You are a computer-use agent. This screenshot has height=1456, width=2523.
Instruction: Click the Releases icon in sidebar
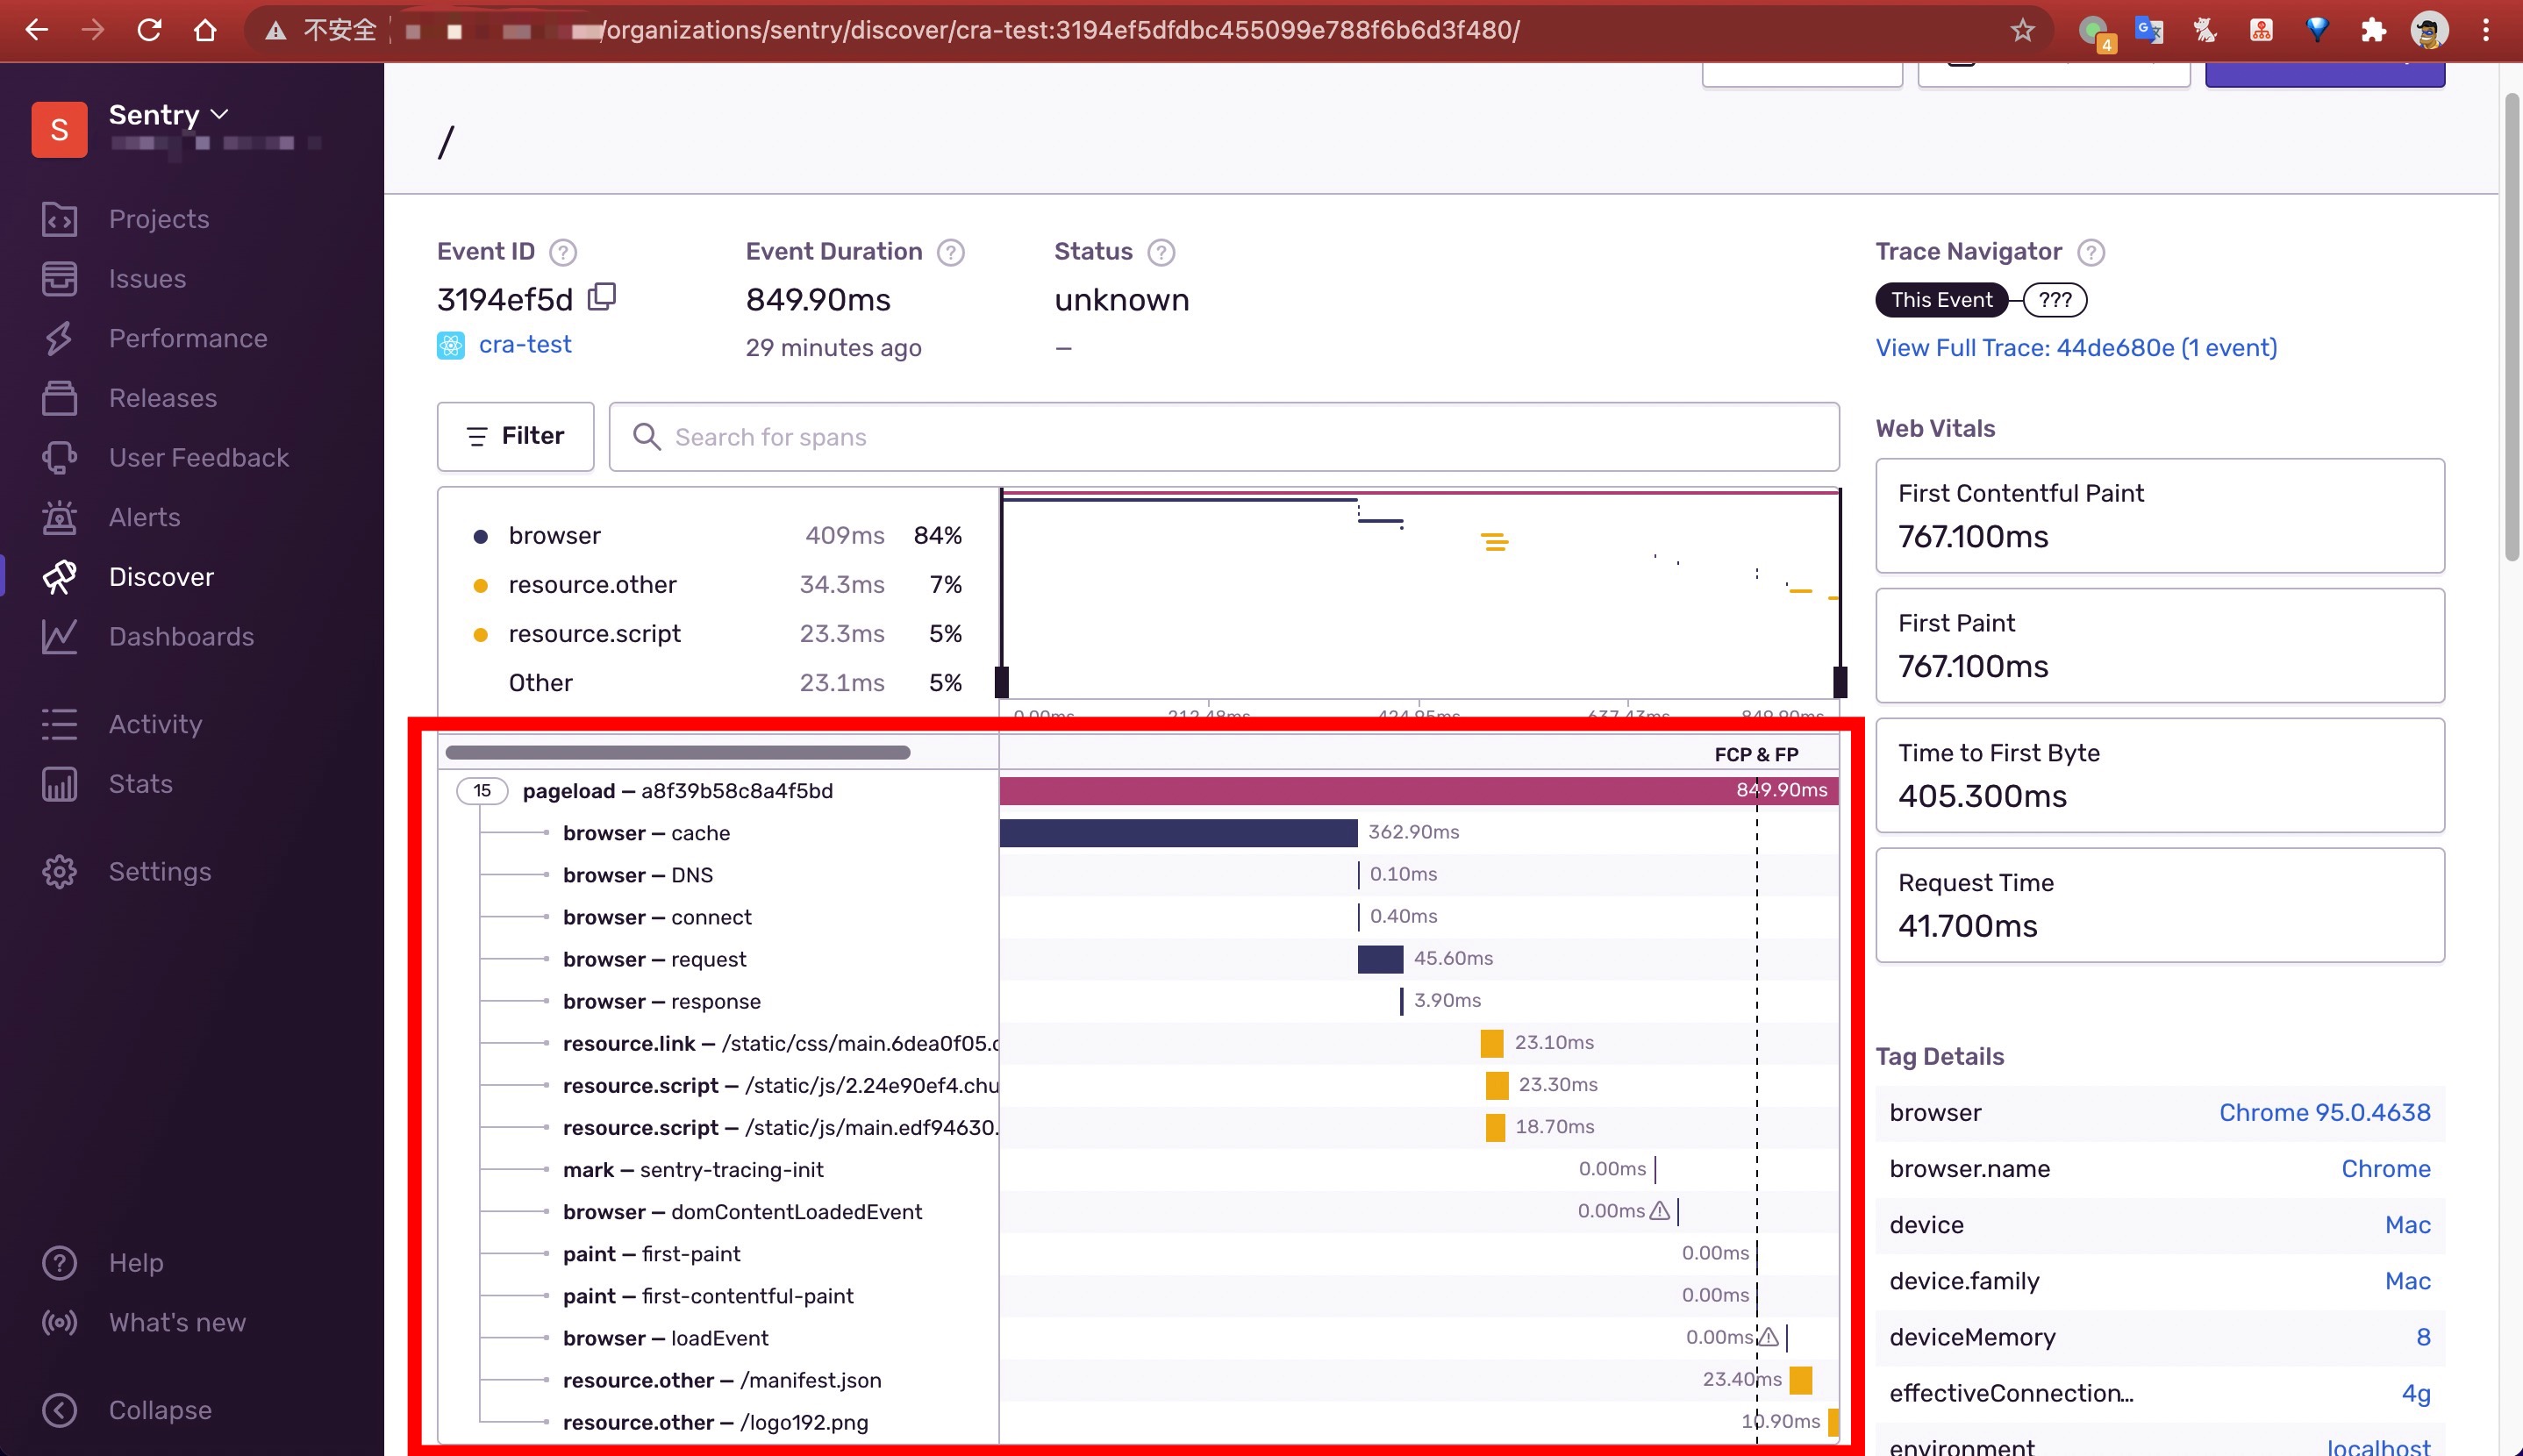tap(59, 397)
